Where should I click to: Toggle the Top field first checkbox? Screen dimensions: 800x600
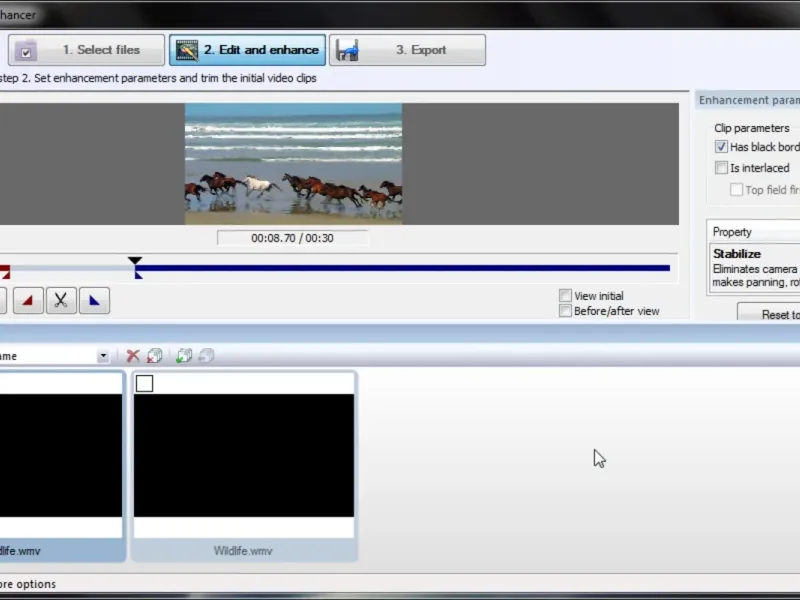(736, 190)
